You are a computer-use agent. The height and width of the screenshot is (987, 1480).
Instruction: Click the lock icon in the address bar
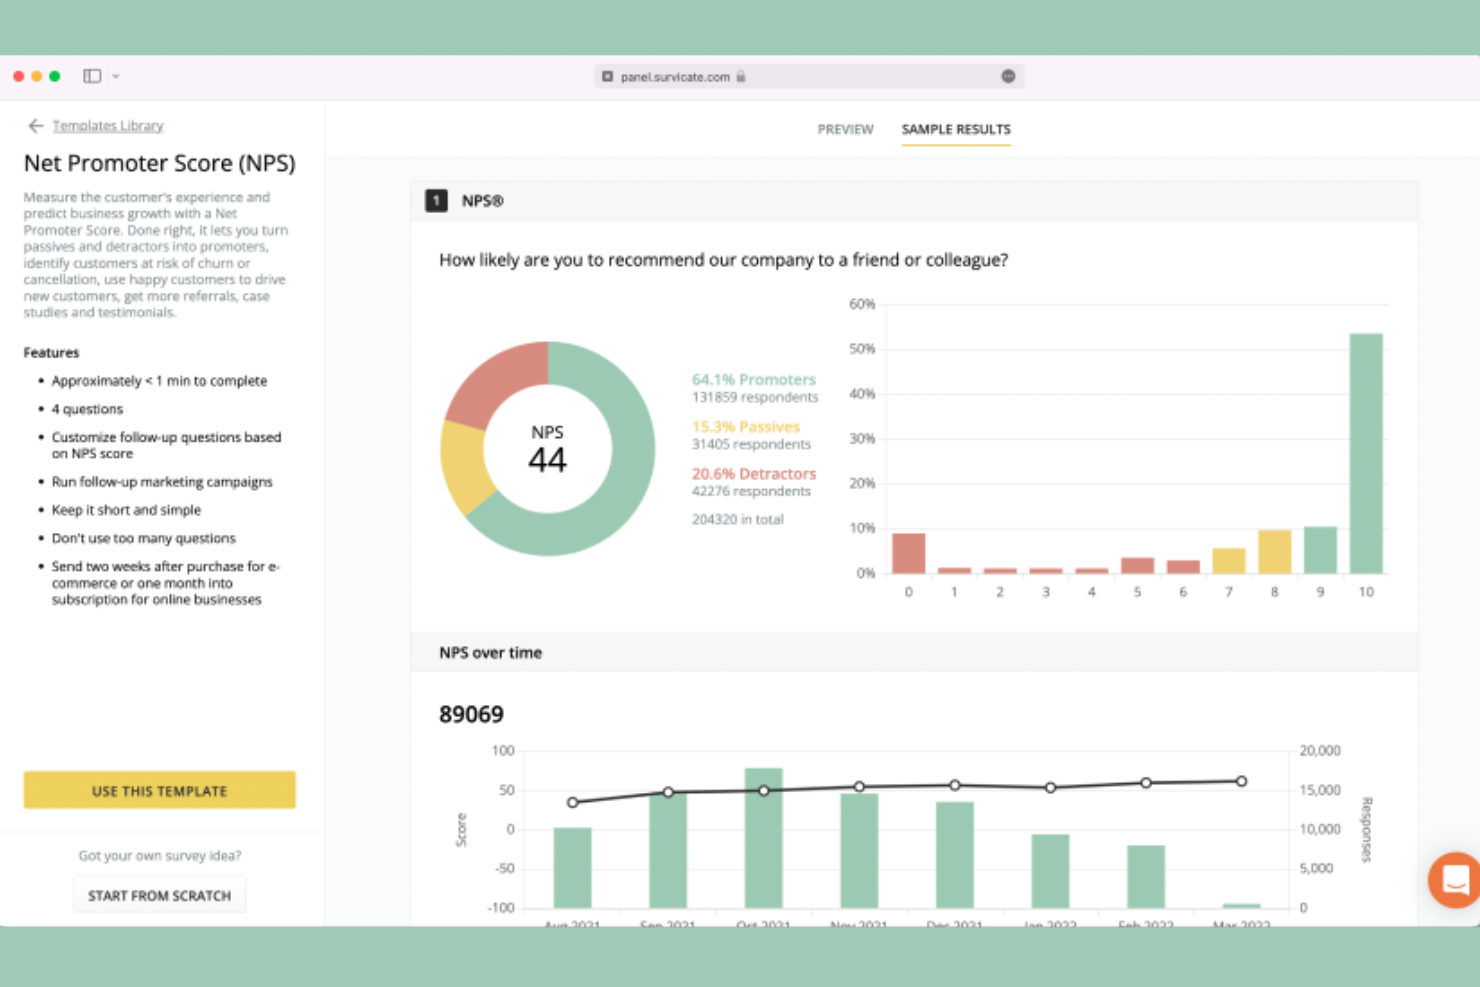point(741,77)
